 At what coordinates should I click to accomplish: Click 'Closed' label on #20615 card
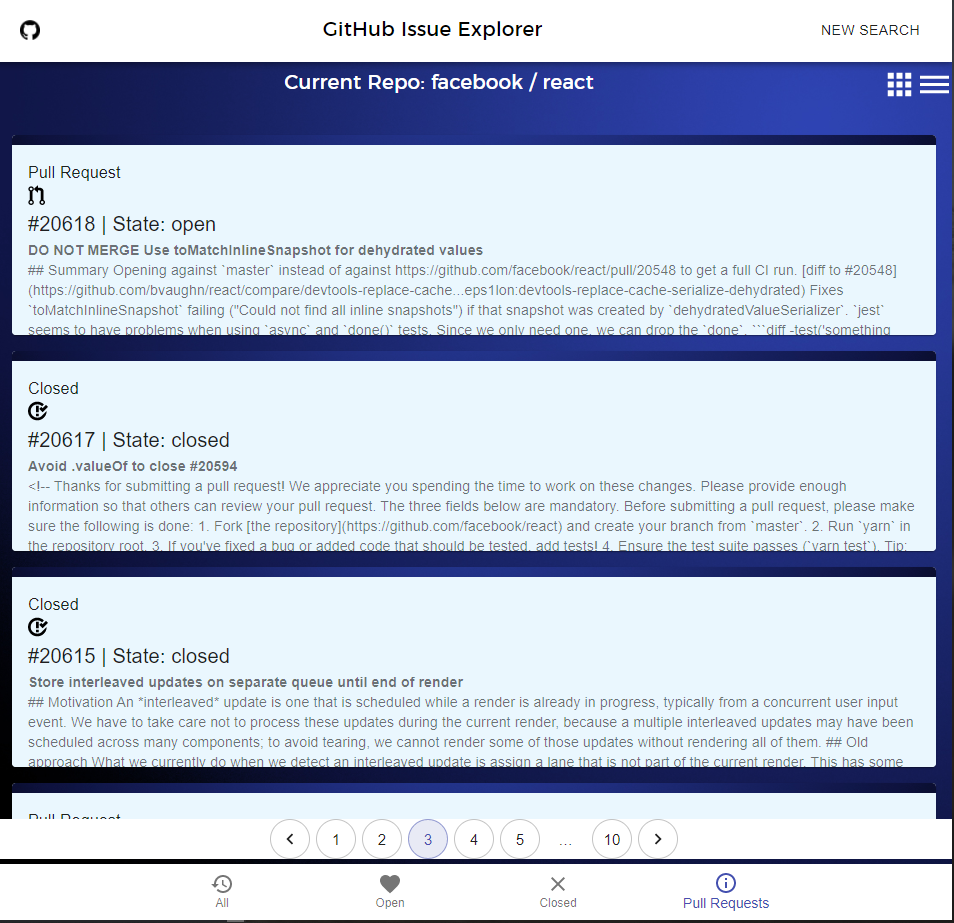click(54, 604)
